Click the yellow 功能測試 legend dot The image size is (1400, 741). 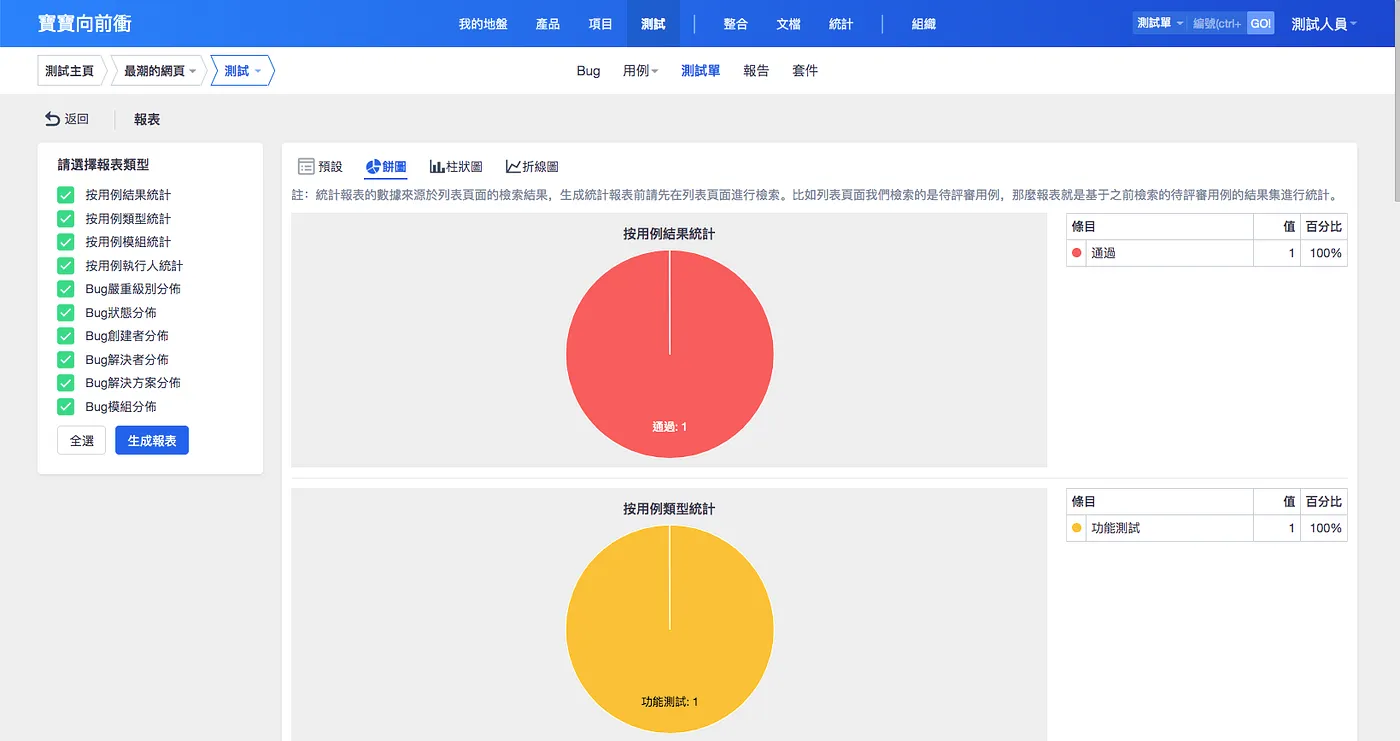coord(1077,528)
